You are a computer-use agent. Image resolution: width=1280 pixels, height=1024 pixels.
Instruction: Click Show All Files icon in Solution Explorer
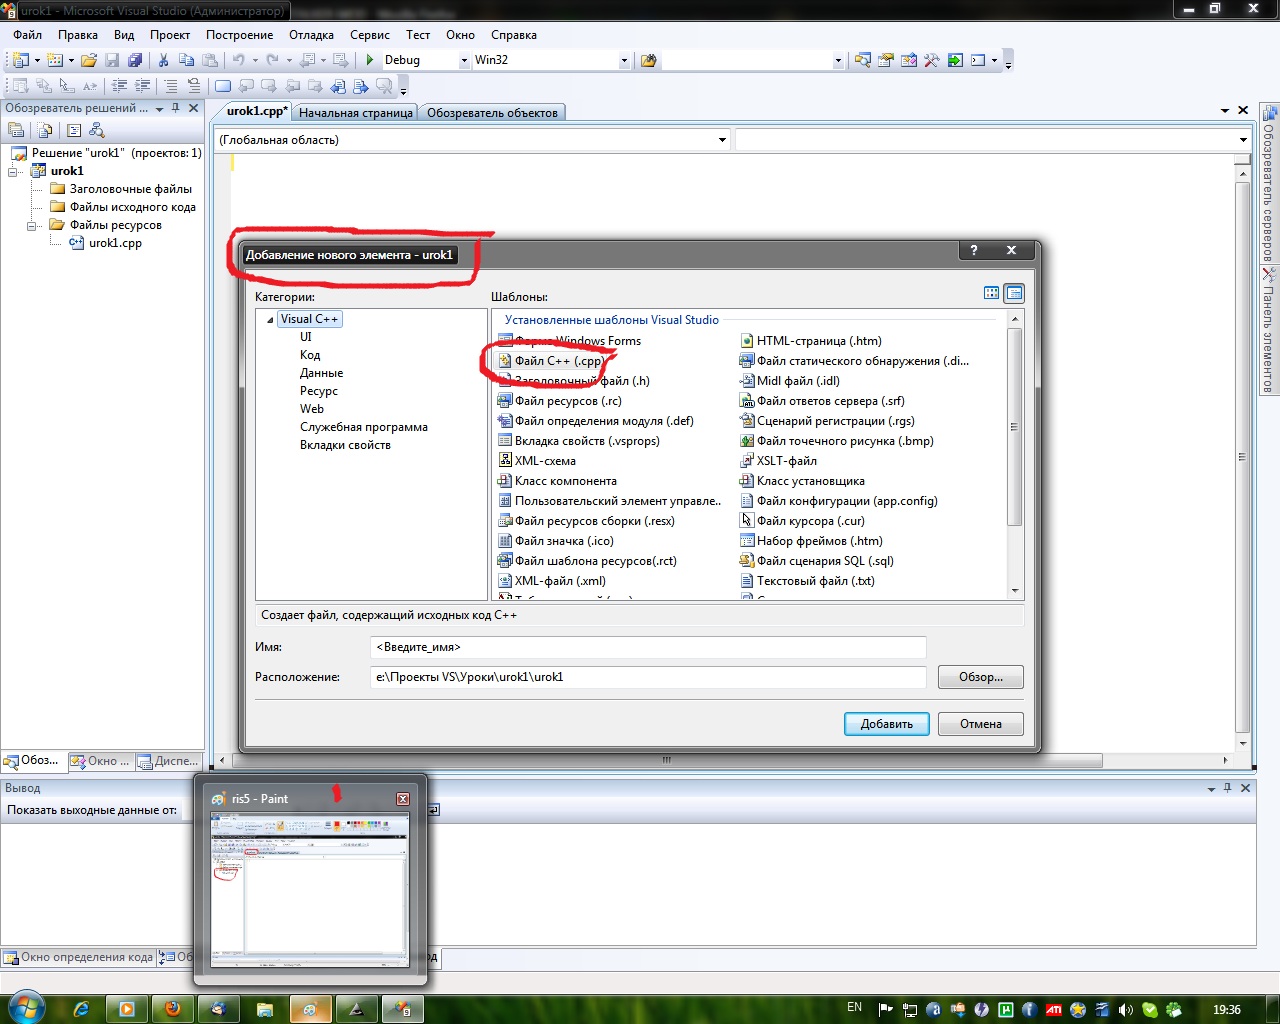point(45,130)
